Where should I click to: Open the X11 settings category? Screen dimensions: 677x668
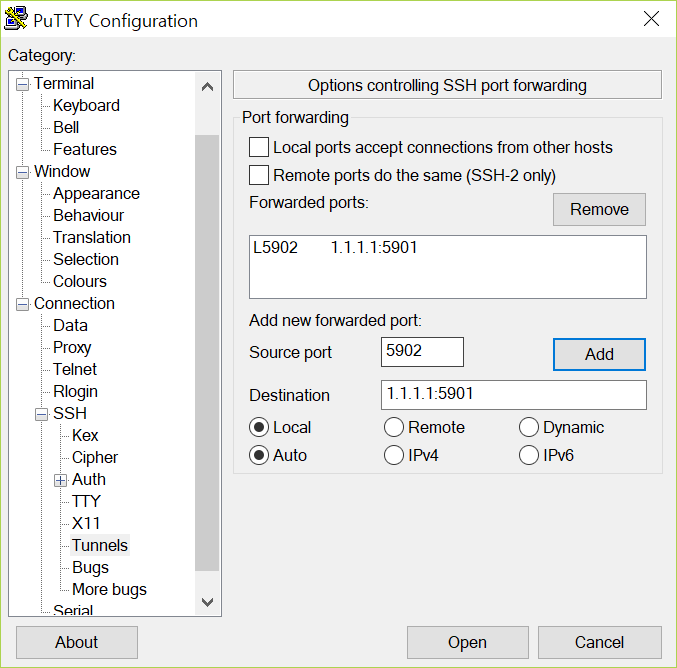86,524
